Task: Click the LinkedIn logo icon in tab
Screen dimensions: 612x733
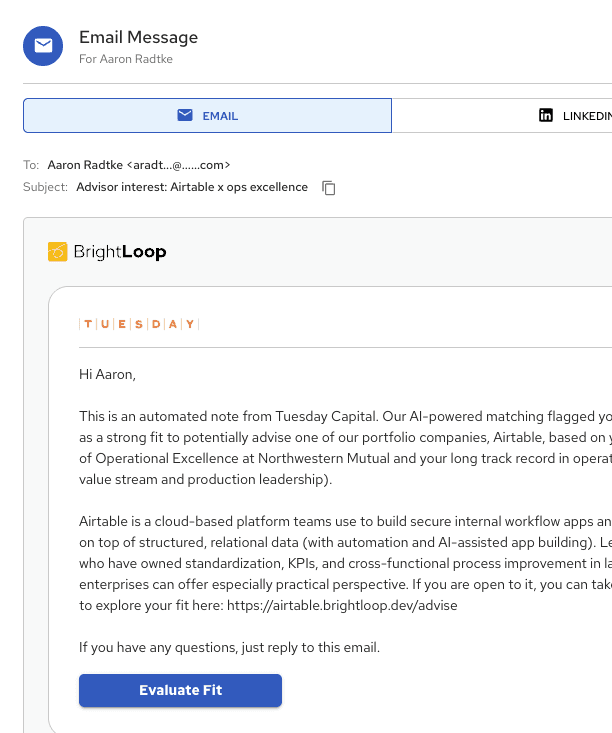Action: click(546, 115)
